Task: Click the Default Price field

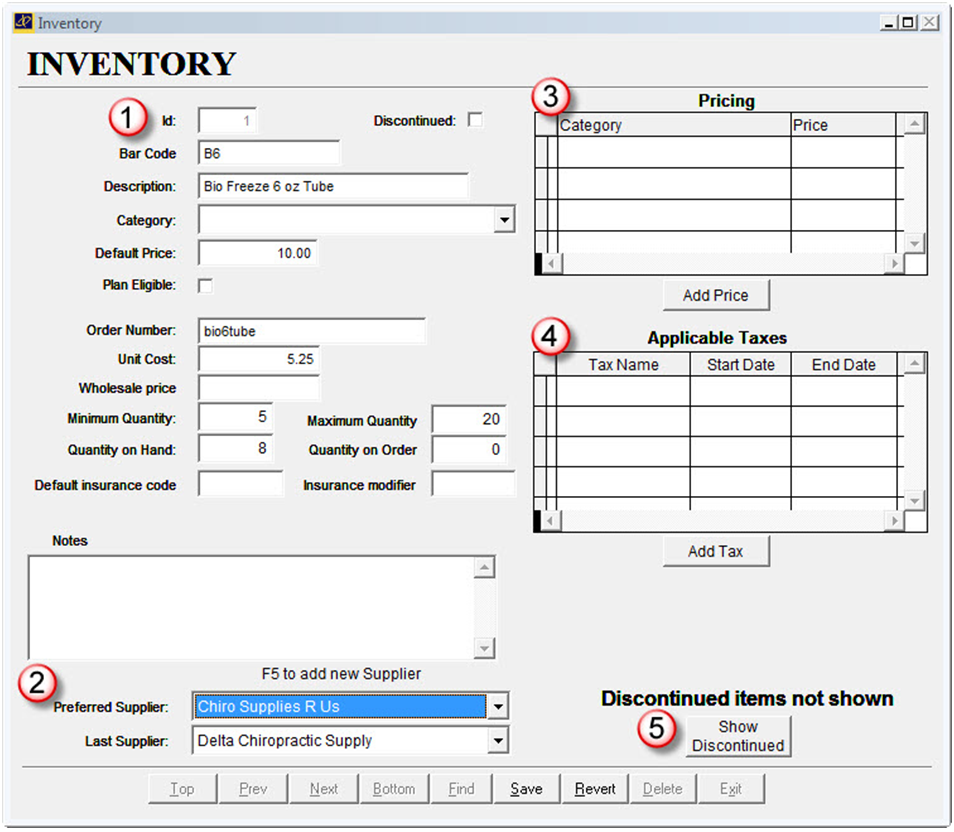Action: pos(257,253)
